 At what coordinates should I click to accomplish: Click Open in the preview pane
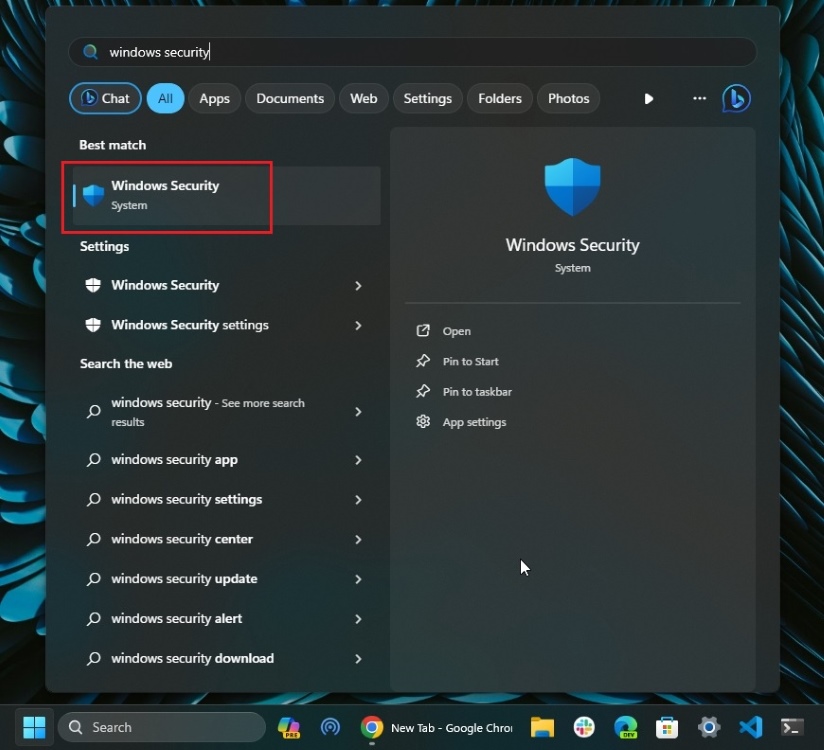(456, 331)
